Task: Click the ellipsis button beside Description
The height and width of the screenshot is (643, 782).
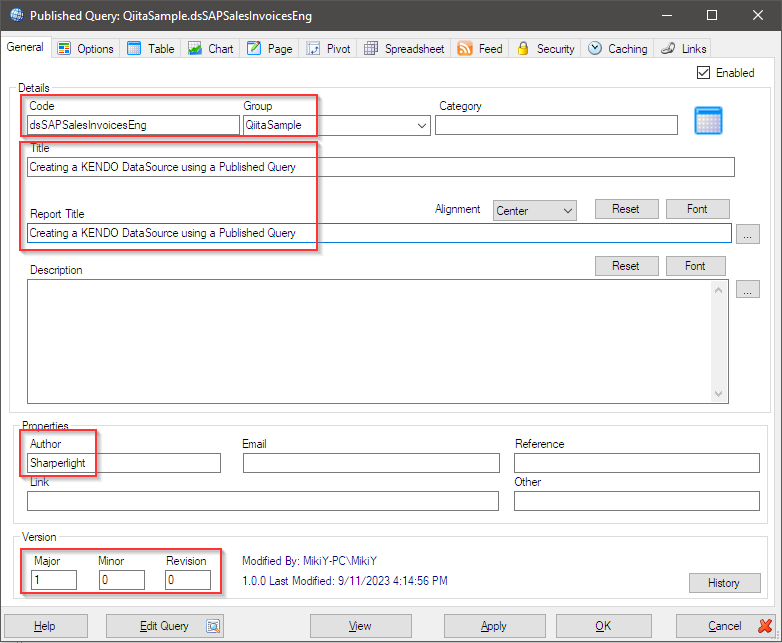Action: (748, 289)
